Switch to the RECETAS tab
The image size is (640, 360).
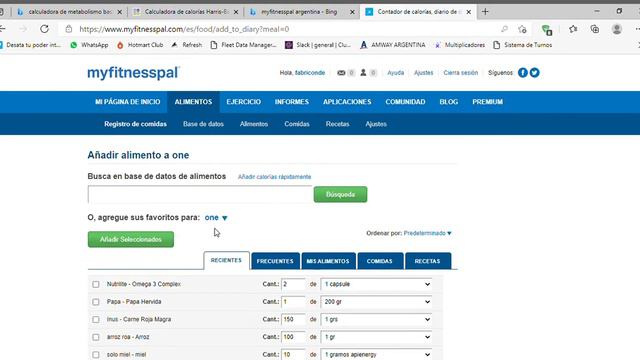tap(427, 261)
